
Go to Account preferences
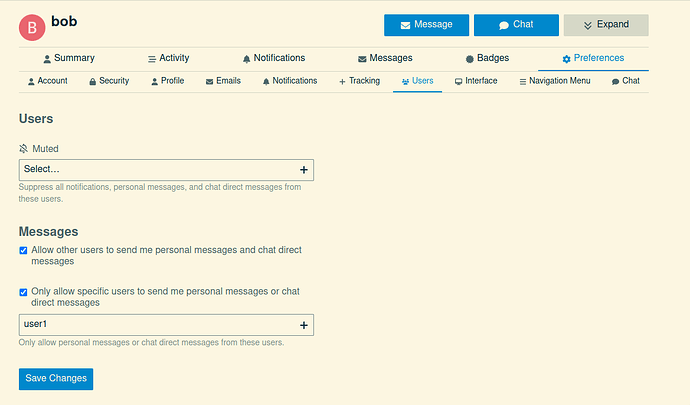[x=48, y=81]
